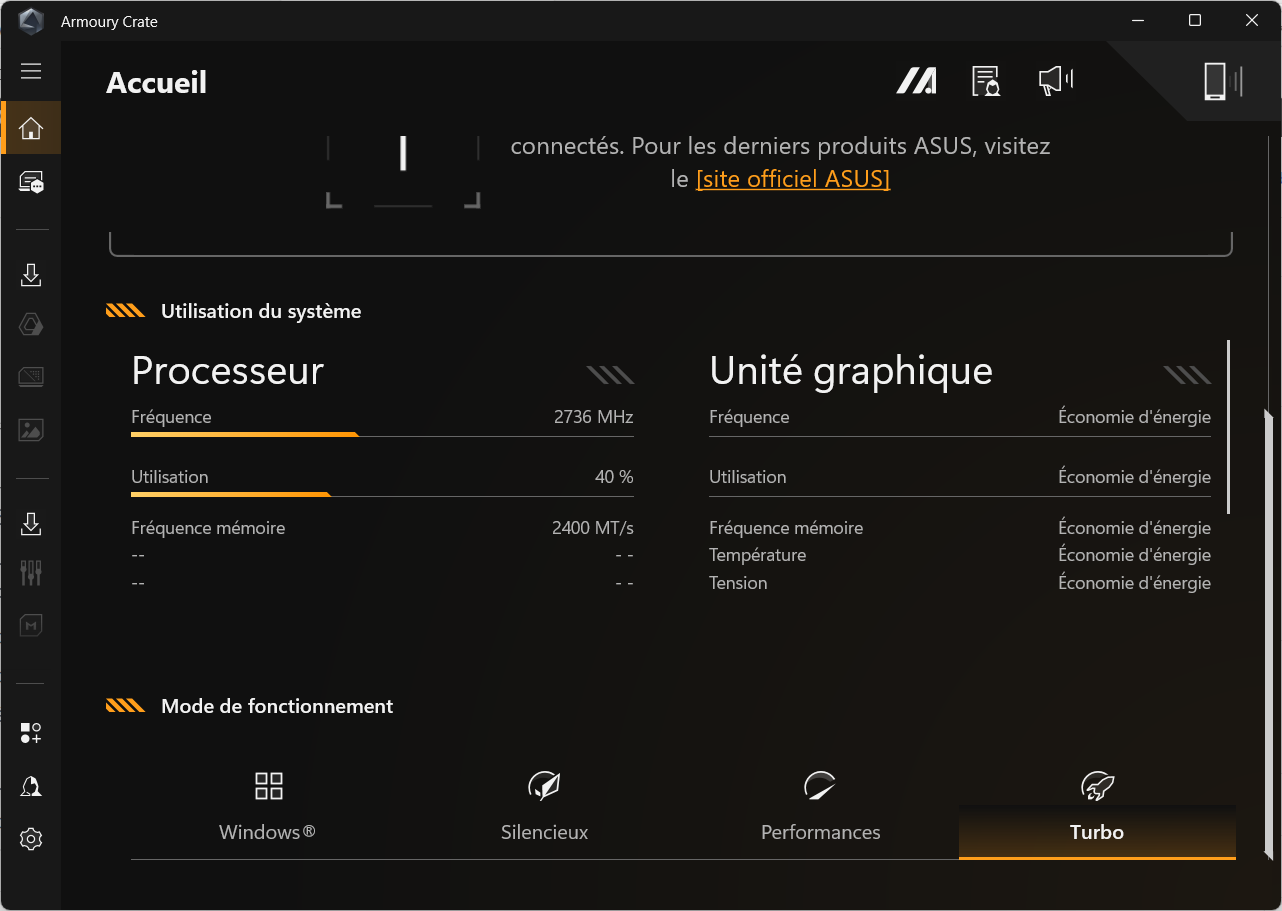
Task: Click the system usage panel scrollbar
Action: 1229,427
